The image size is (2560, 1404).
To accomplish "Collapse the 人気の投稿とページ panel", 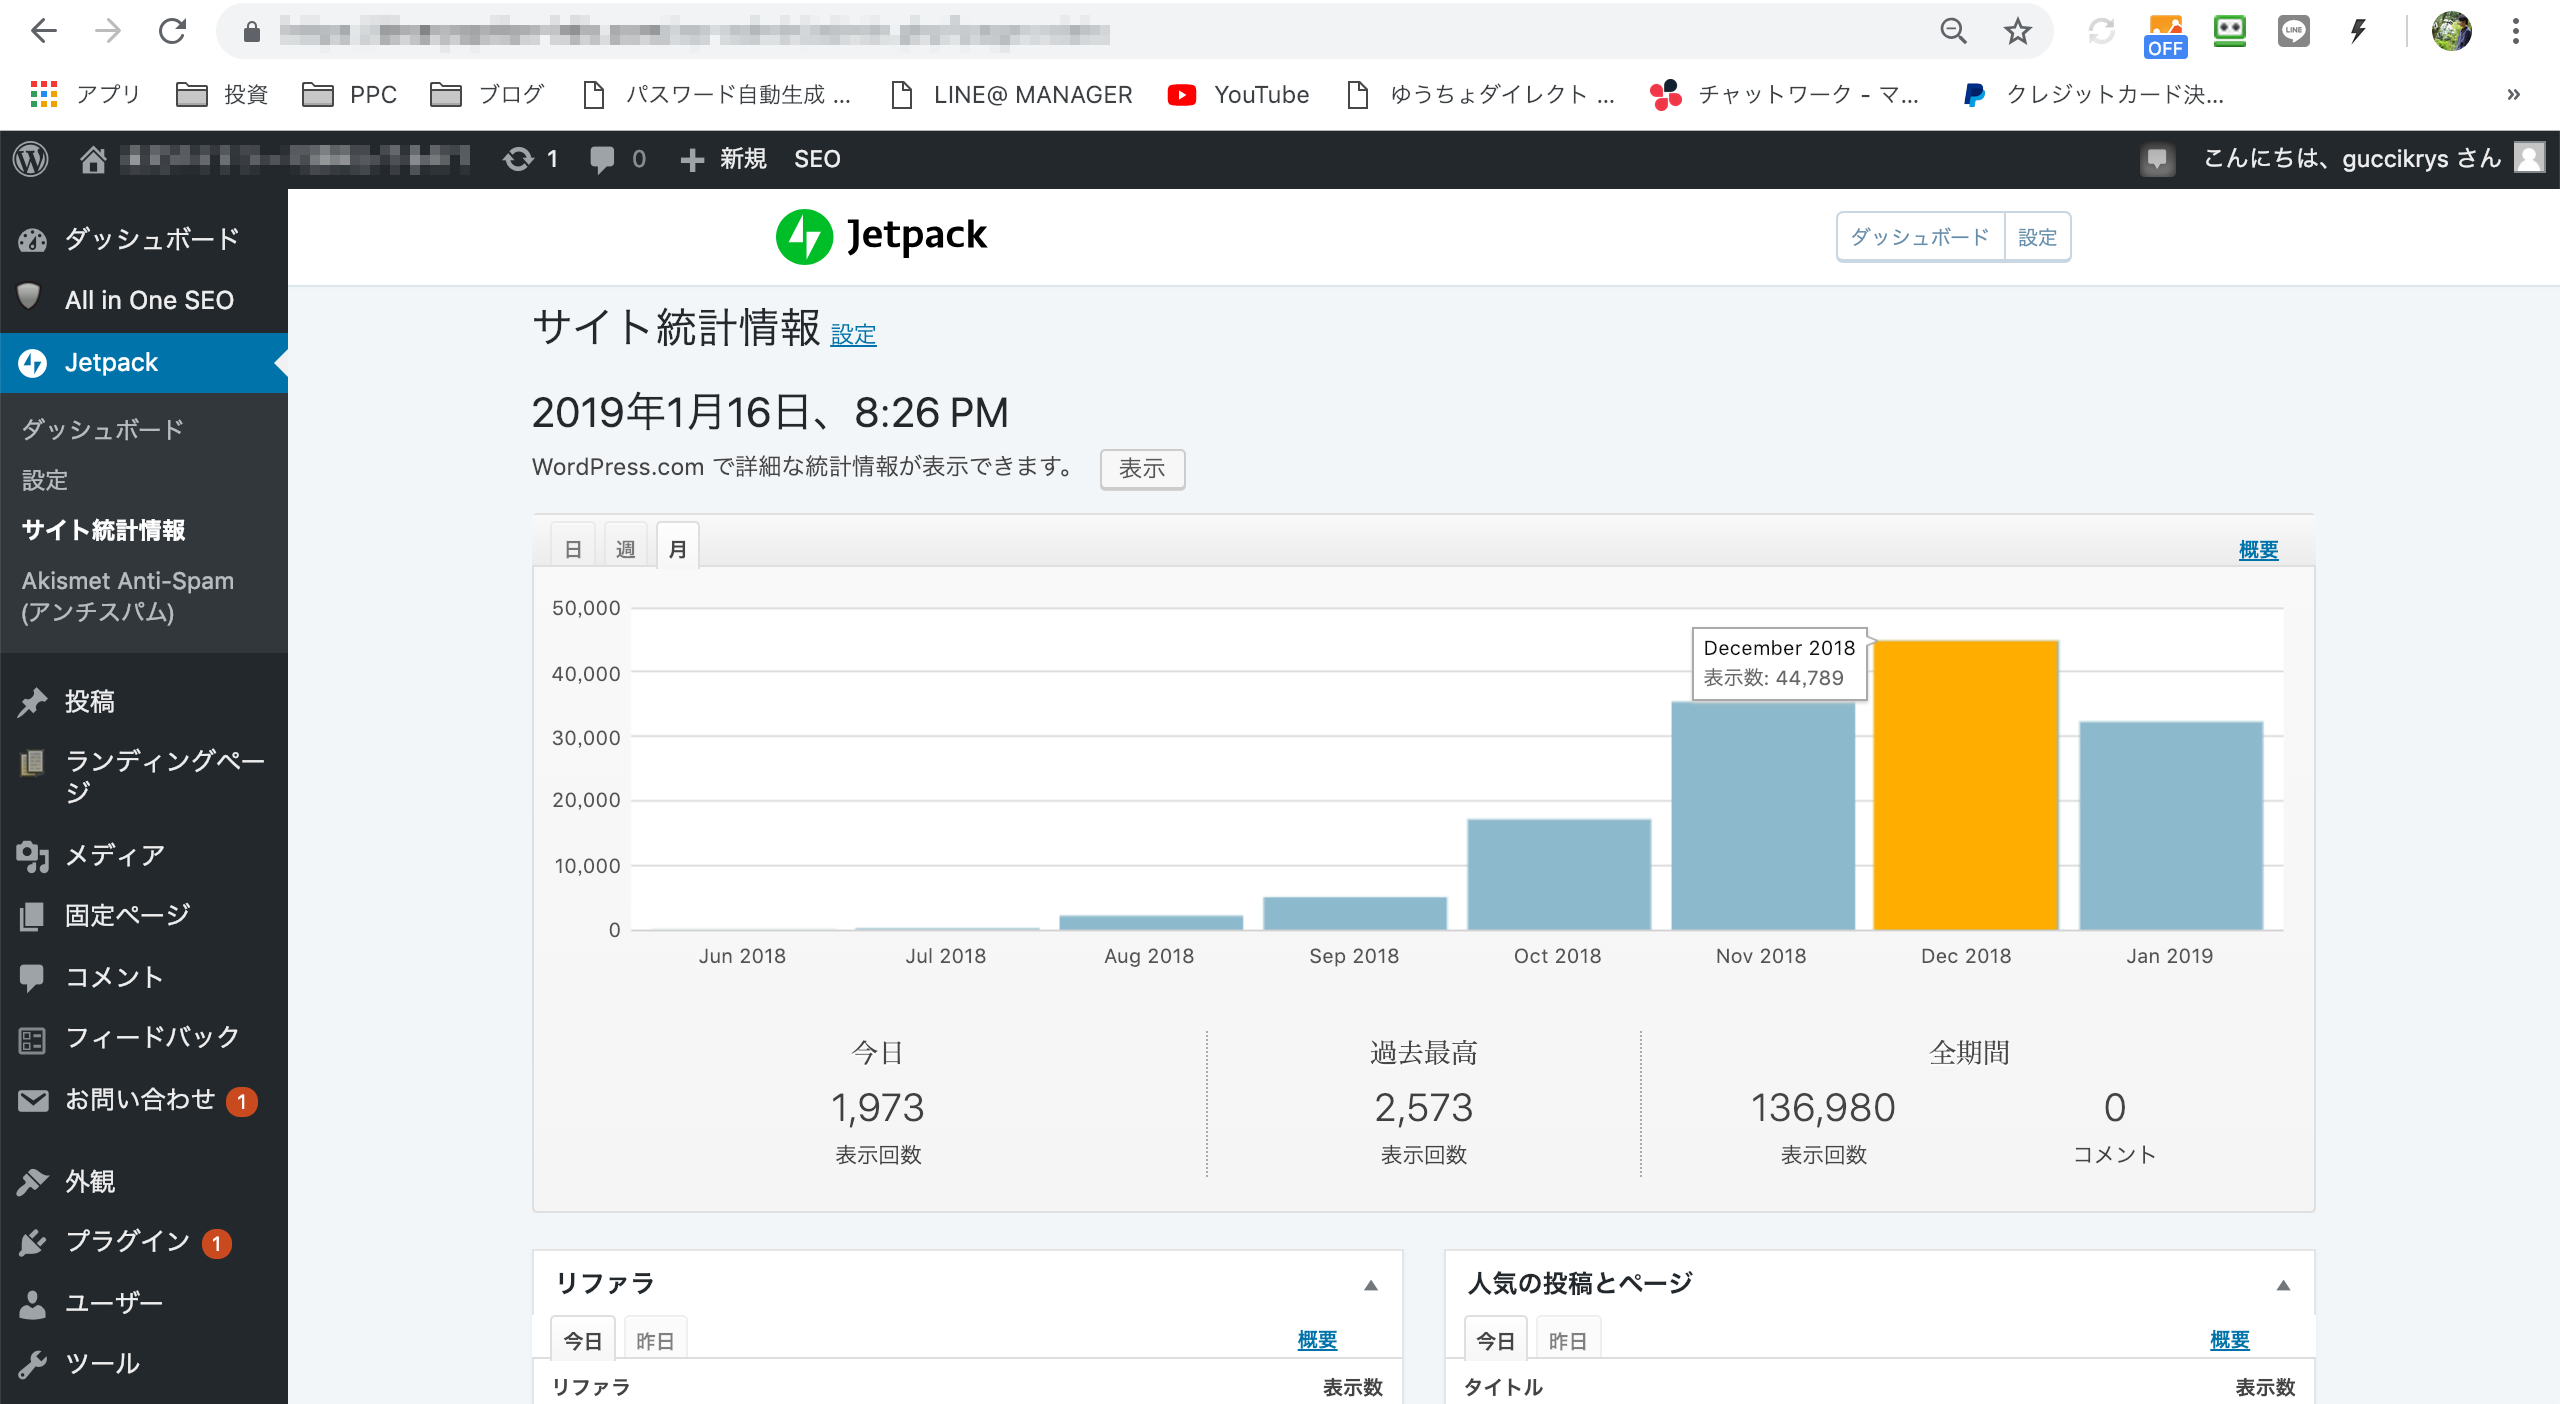I will 2283,1285.
